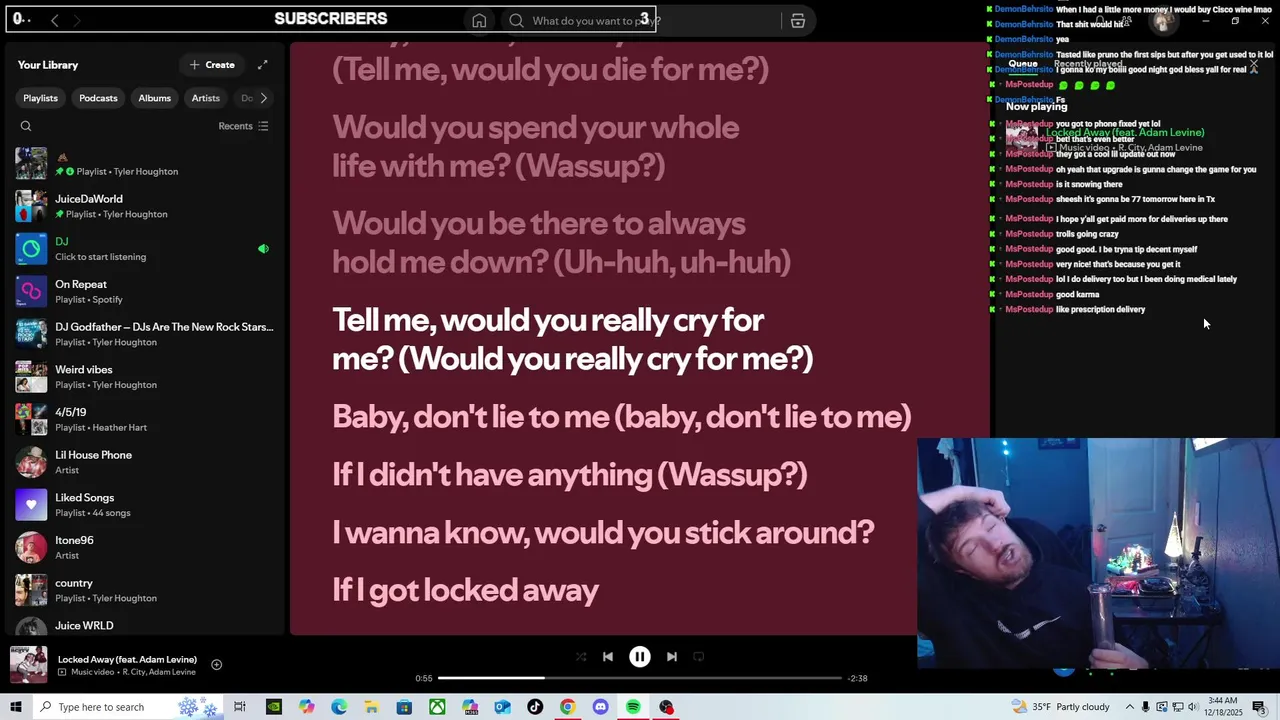The image size is (1280, 720).
Task: Filter library by Playlists
Action: pyautogui.click(x=40, y=98)
